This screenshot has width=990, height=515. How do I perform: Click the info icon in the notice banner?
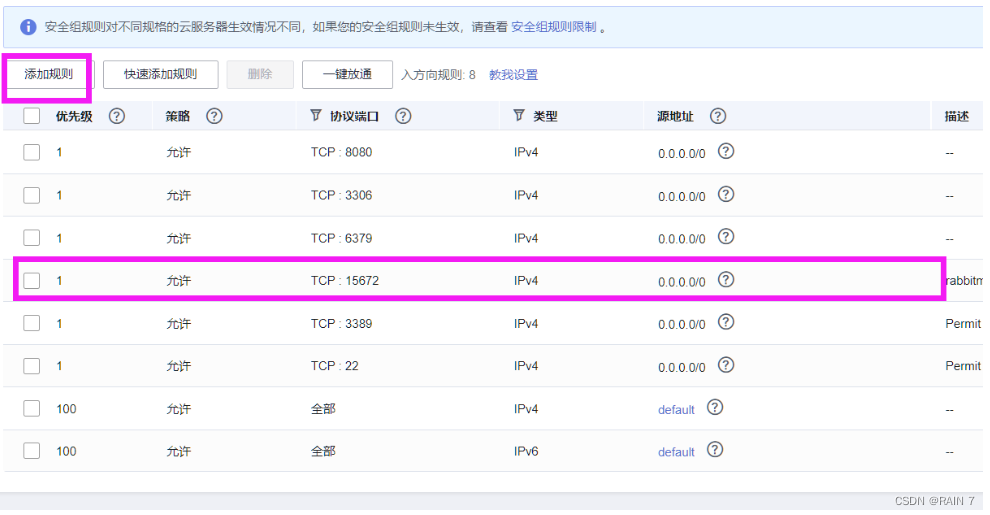[x=28, y=27]
